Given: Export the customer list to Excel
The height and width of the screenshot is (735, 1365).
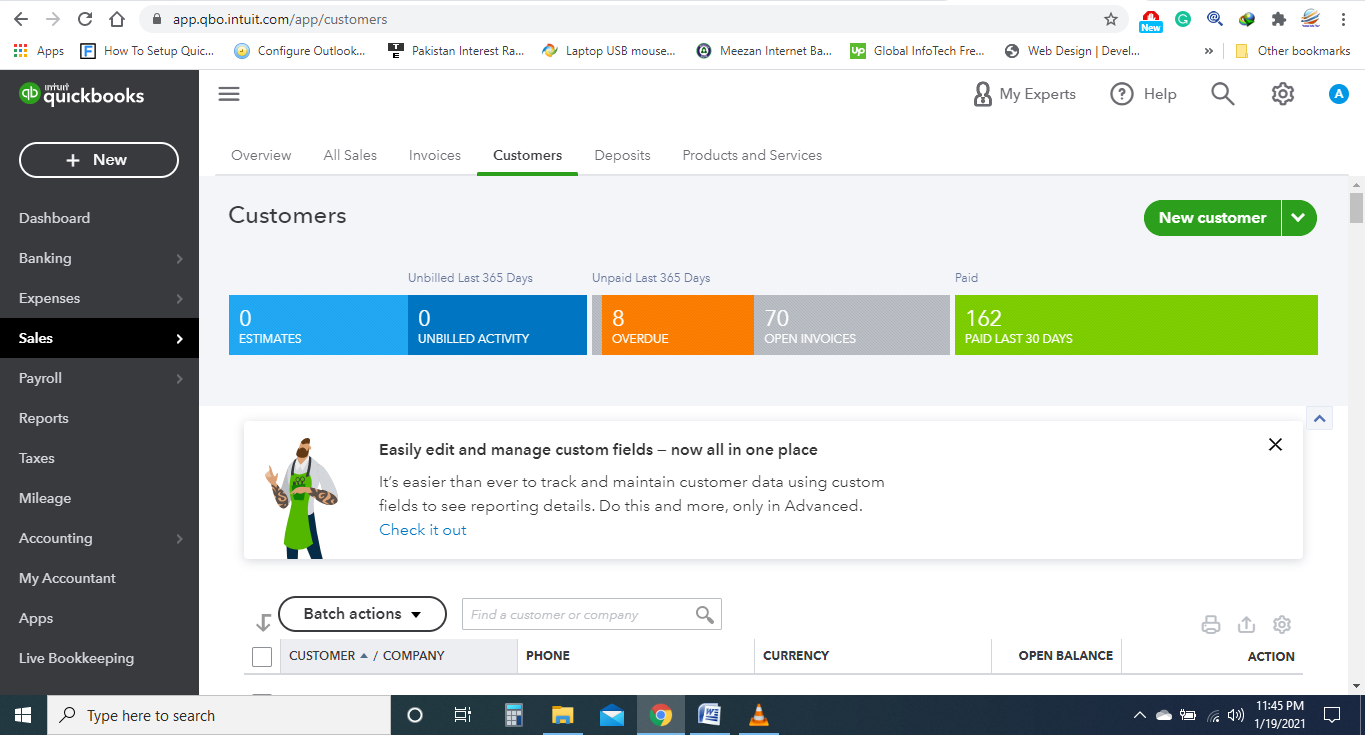Looking at the screenshot, I should pyautogui.click(x=1246, y=625).
